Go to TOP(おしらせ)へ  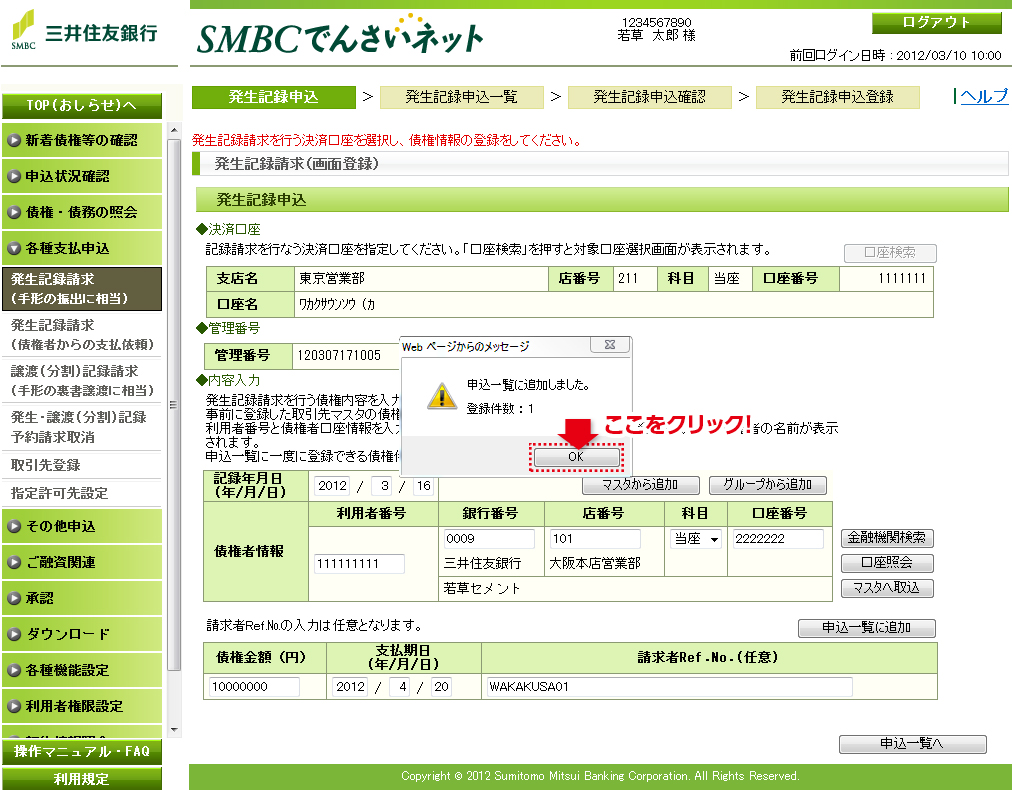tap(82, 105)
